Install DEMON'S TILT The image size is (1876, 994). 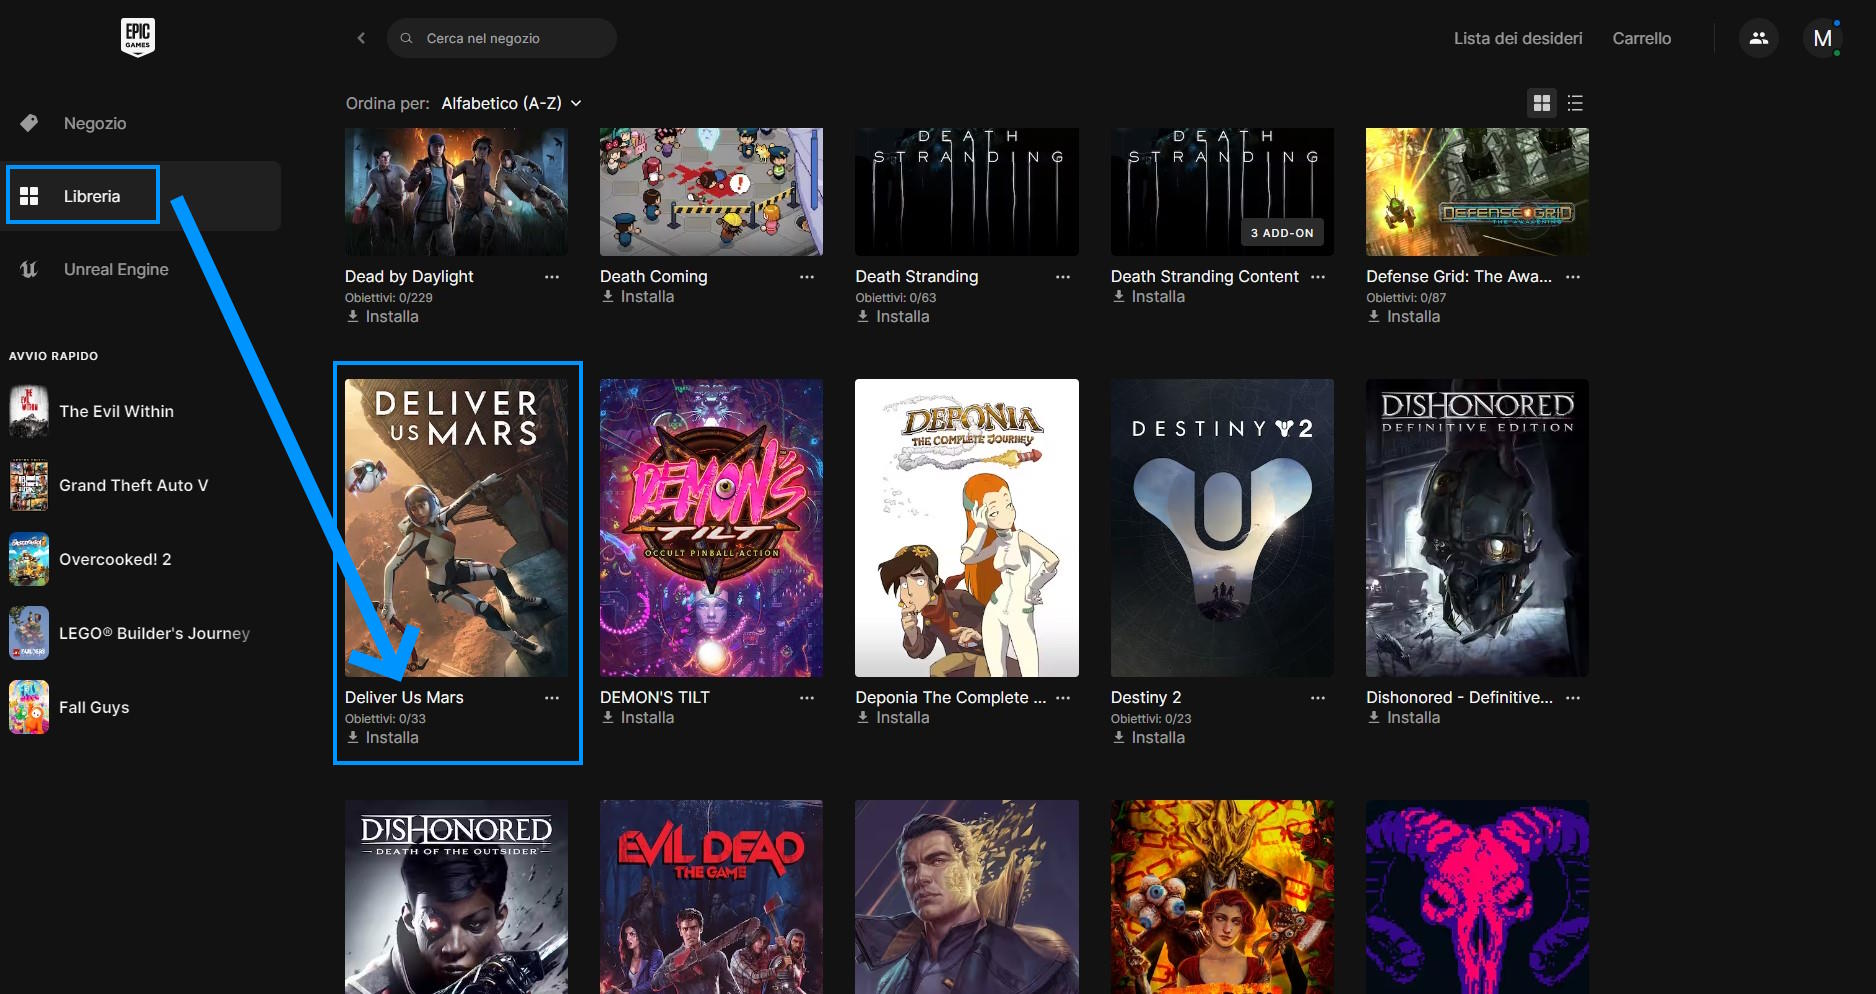click(637, 717)
